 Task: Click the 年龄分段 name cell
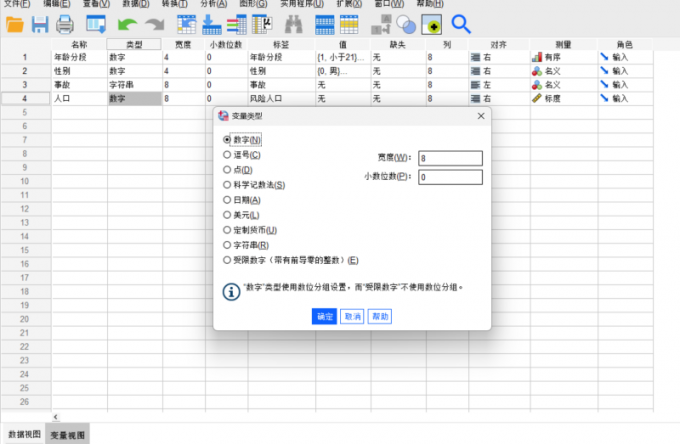[79, 57]
